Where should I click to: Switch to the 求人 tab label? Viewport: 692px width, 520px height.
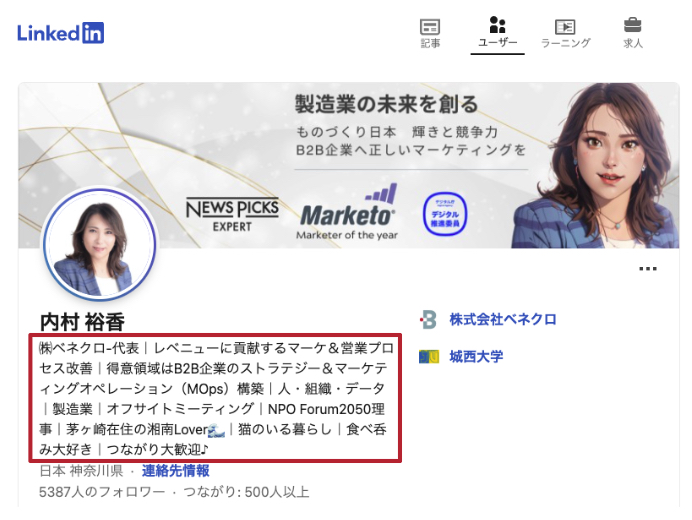click(x=633, y=43)
